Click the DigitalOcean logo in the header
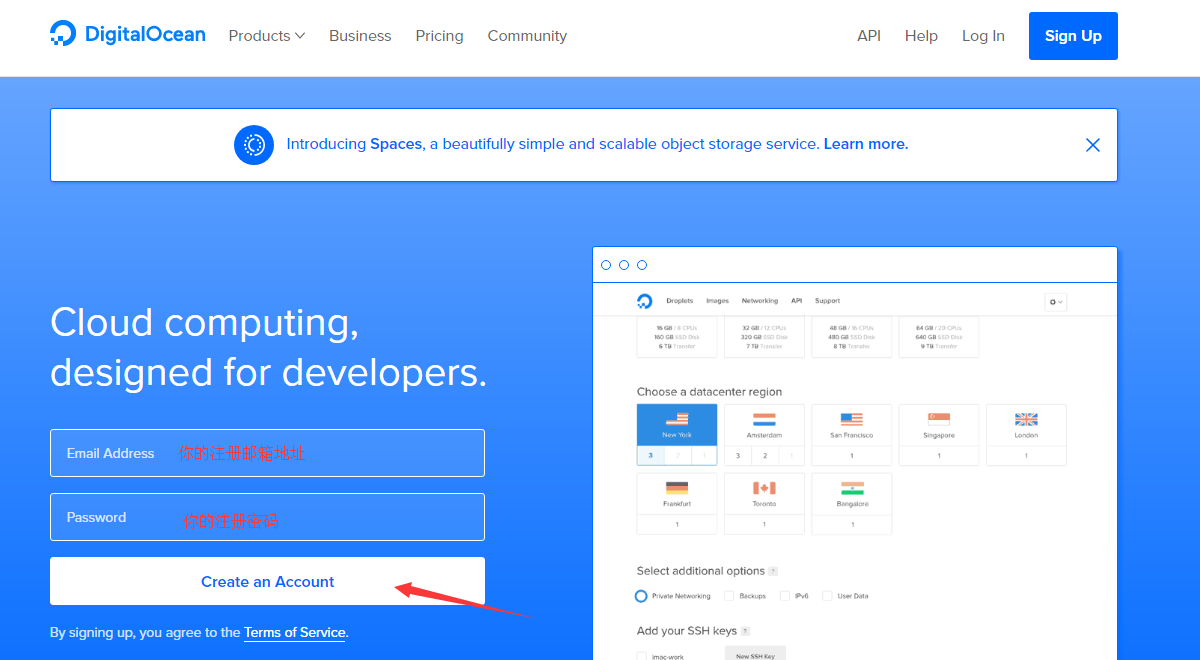 [128, 35]
